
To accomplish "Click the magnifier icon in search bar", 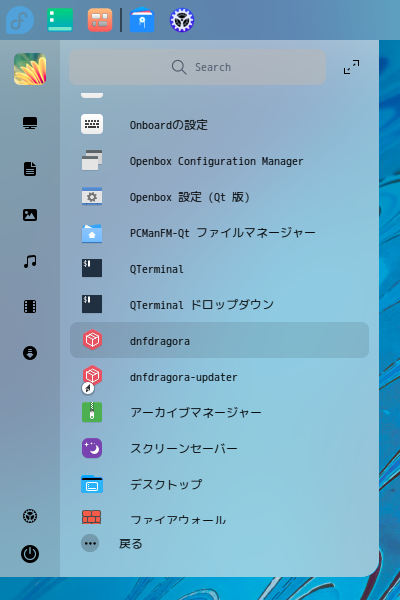I will [179, 67].
